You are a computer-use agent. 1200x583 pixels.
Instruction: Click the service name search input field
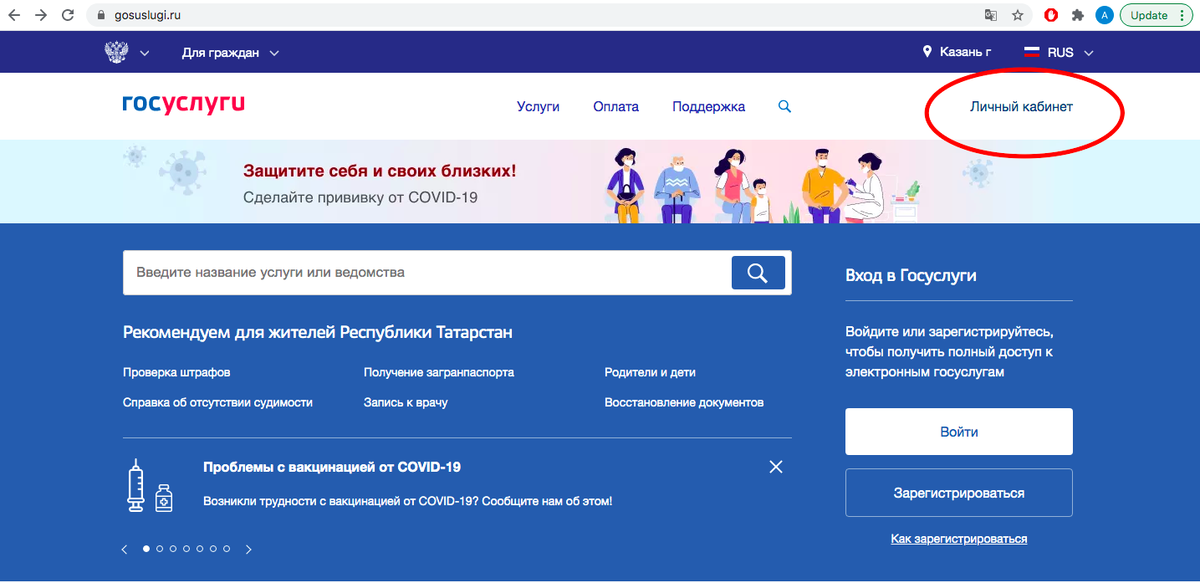tap(425, 272)
